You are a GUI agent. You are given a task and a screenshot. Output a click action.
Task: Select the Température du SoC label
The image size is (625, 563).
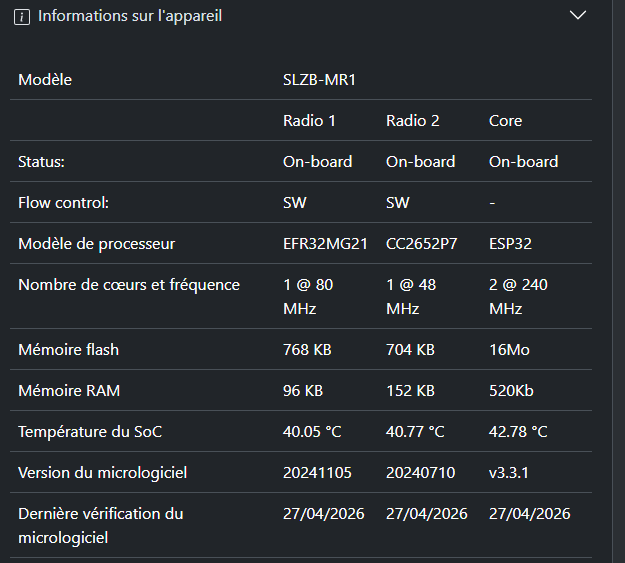(x=90, y=432)
